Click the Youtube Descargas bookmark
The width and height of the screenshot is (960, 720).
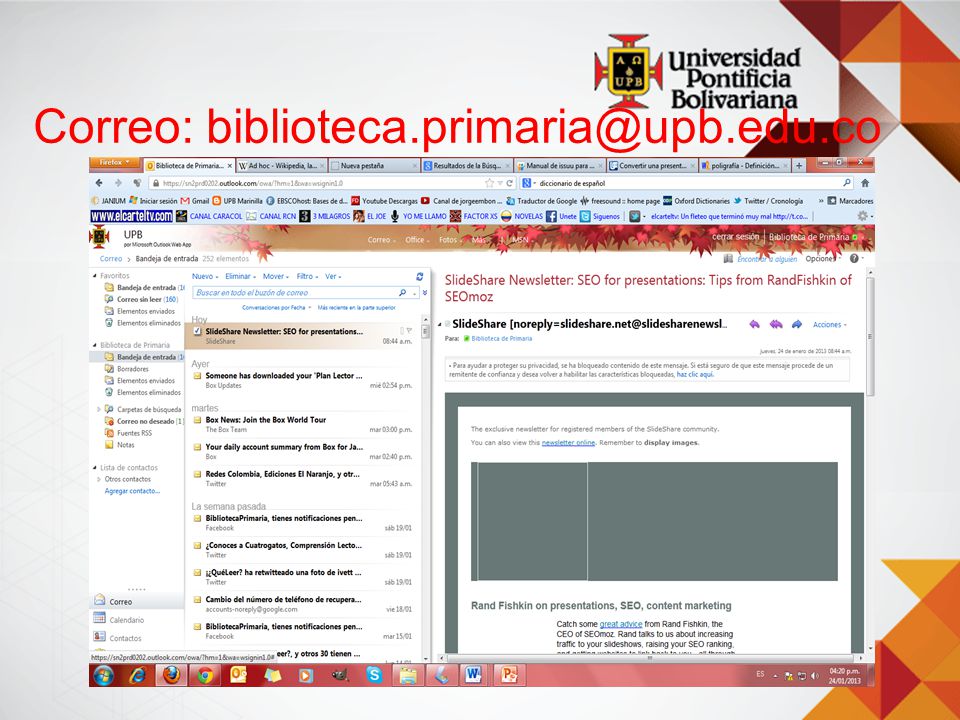[384, 201]
